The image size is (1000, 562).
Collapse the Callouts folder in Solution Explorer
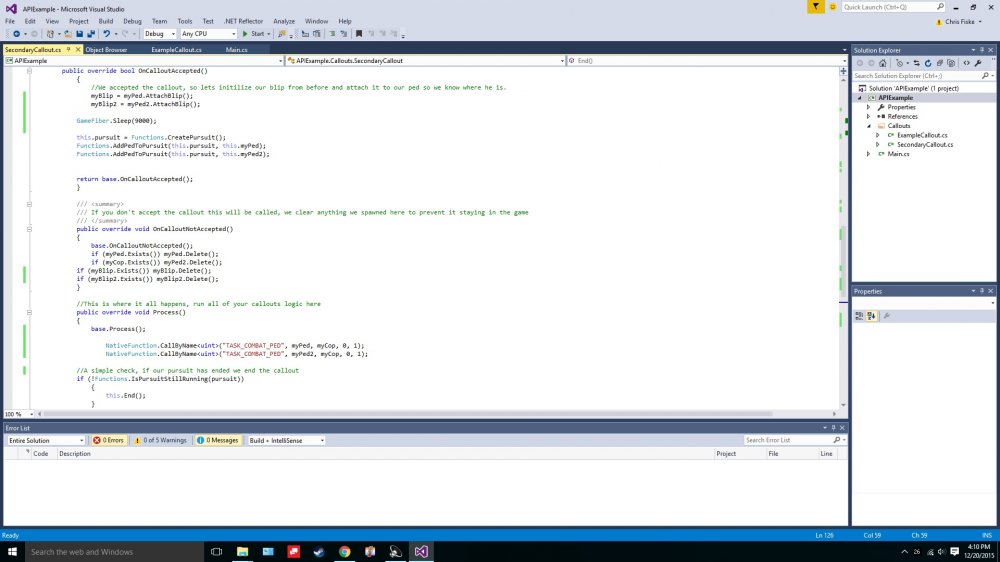(868, 126)
